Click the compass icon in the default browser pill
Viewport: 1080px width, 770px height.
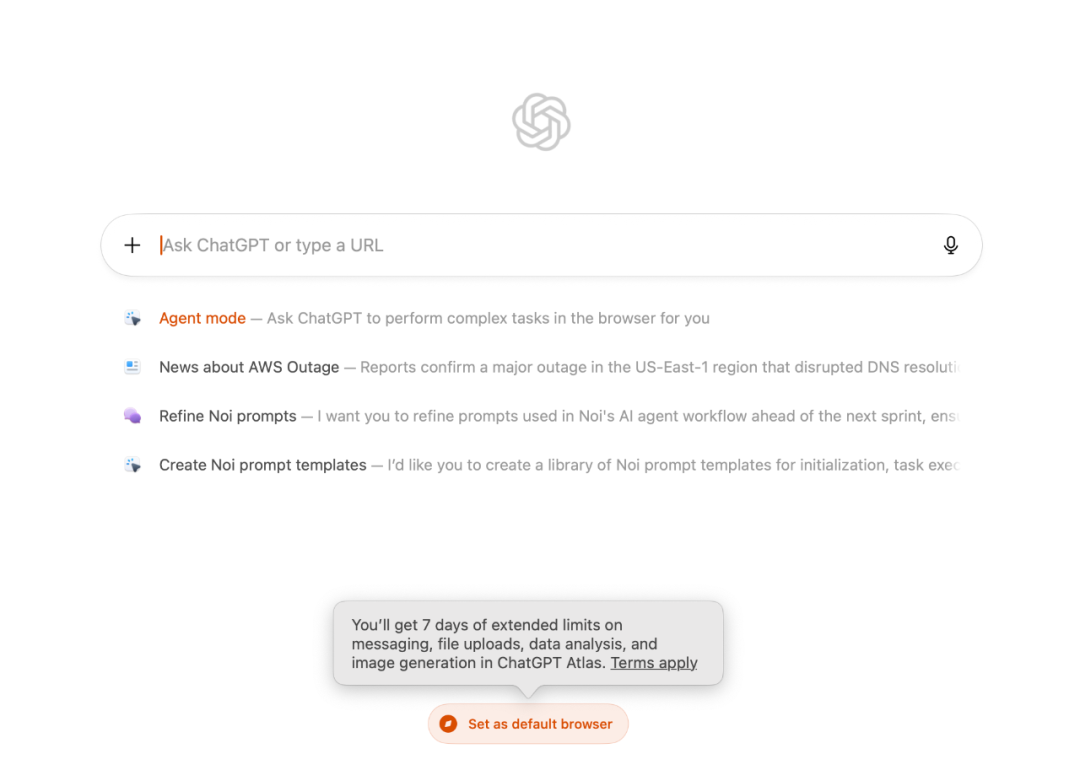click(449, 724)
